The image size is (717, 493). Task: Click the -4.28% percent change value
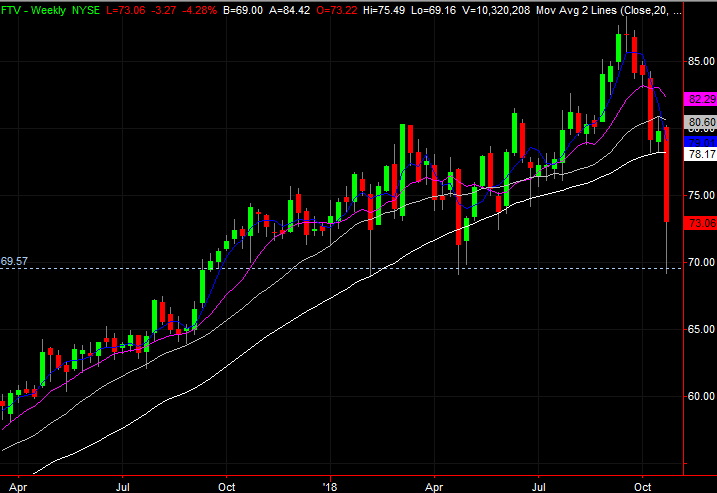(x=199, y=10)
